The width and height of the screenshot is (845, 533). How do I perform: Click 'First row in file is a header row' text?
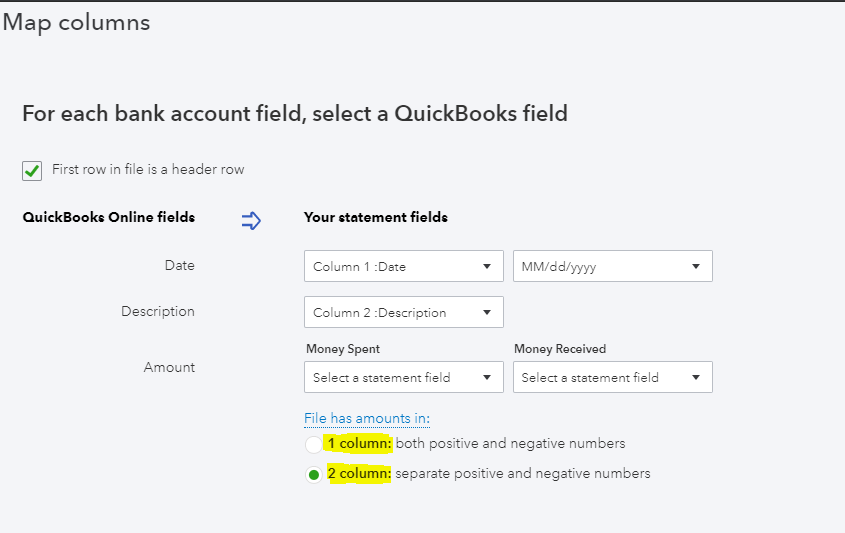coord(148,170)
